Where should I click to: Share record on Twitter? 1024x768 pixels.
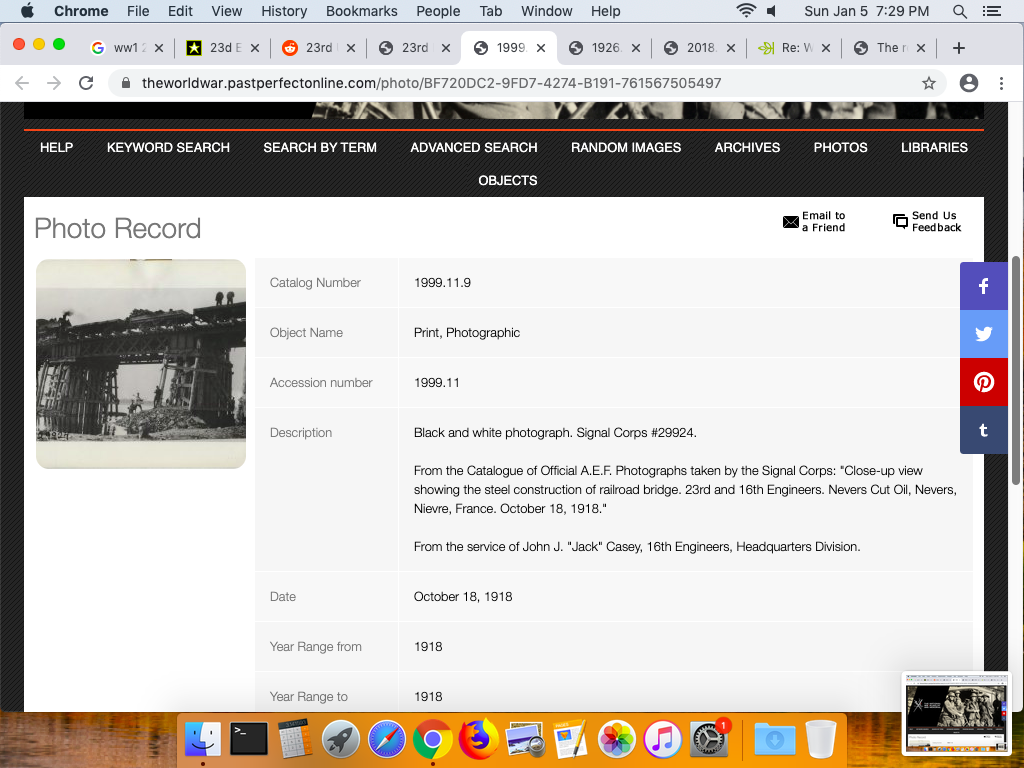click(x=984, y=334)
